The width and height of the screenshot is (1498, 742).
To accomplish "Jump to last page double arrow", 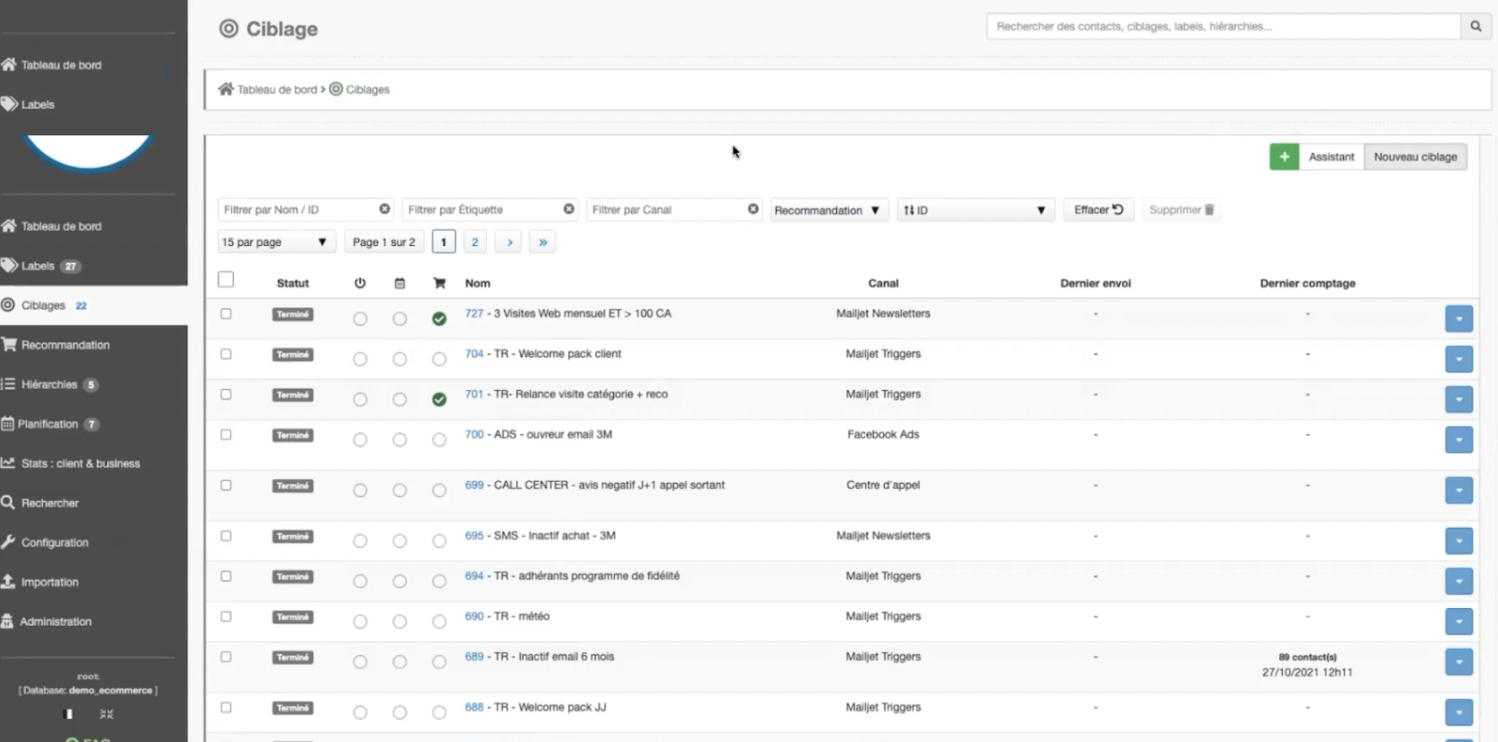I will [x=543, y=242].
